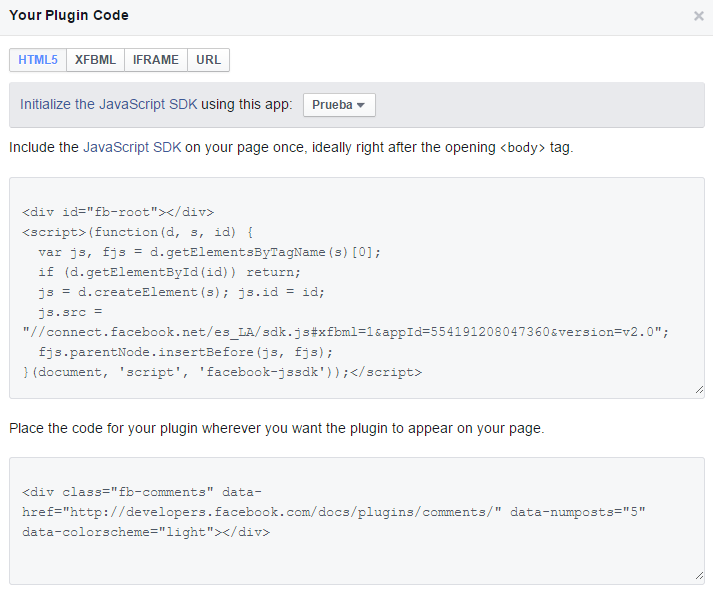Click the 'data-colorscheme="light"' line
Screen dimensions: 713x603
click(x=146, y=533)
